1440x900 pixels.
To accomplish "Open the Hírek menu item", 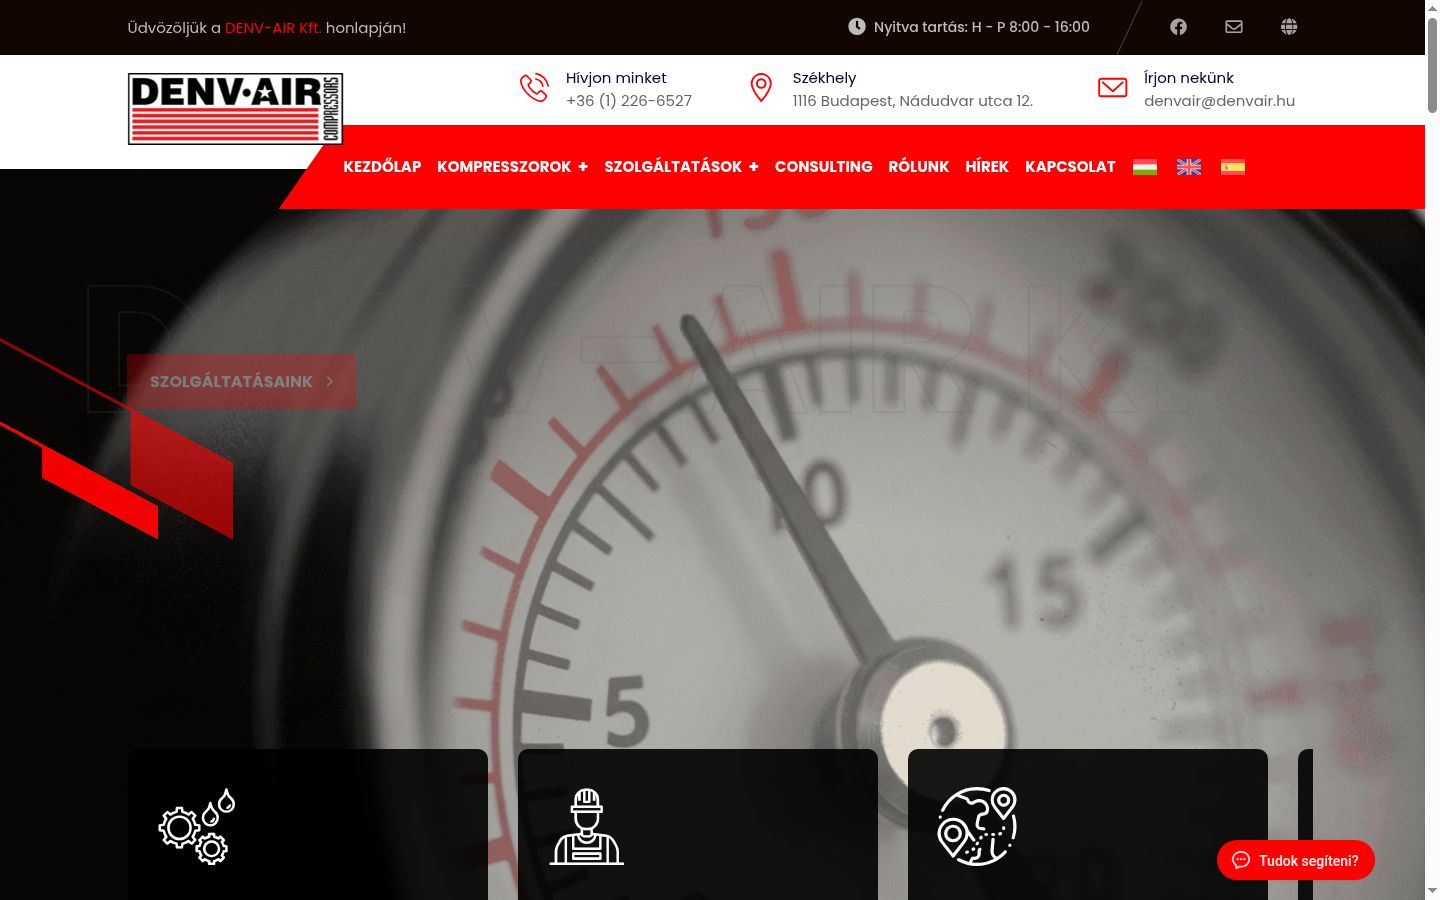I will [987, 167].
